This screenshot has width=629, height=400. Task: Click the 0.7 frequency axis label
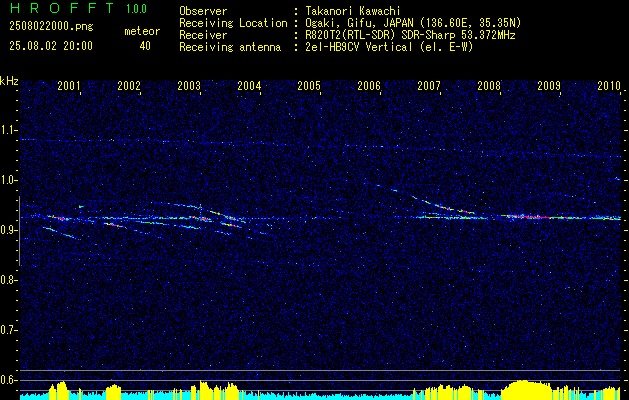[x=8, y=330]
